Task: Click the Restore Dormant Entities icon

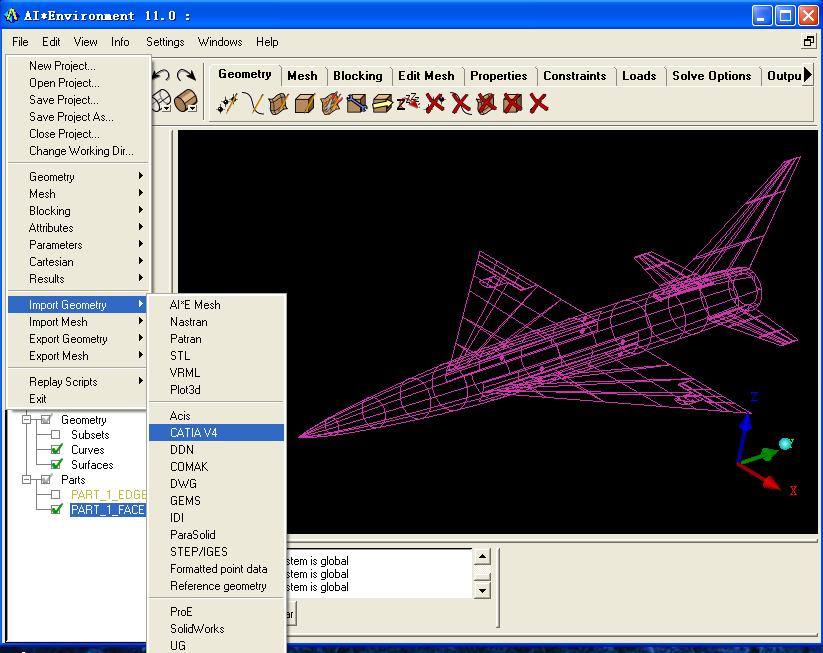Action: coord(408,102)
